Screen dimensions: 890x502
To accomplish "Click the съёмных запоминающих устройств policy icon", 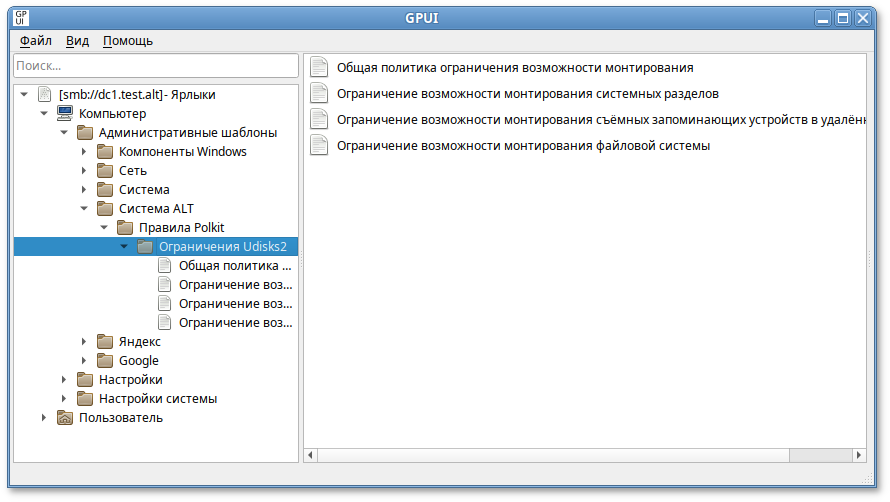I will click(319, 120).
